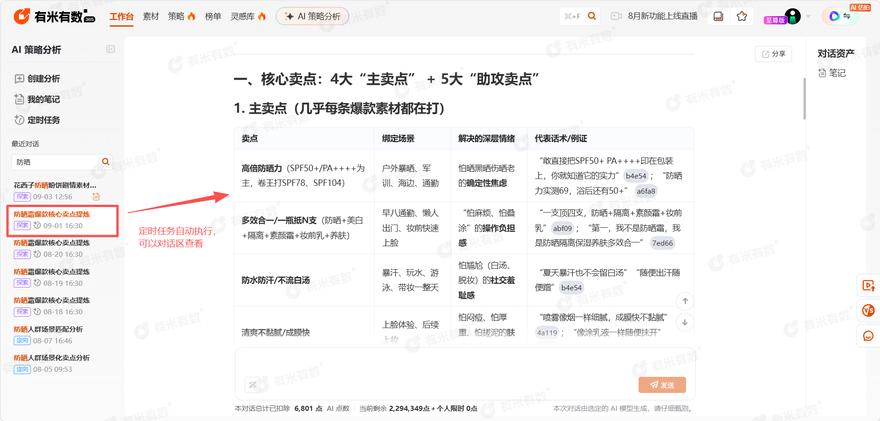Open 定时任务 in the sidebar
This screenshot has height=421, width=880.
(x=37, y=120)
